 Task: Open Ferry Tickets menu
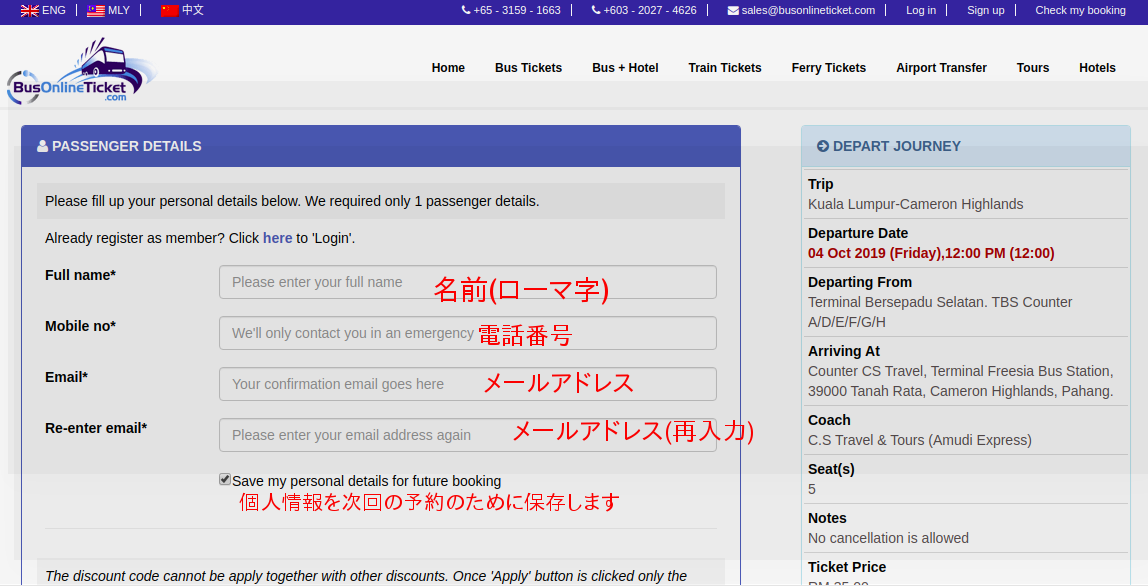pyautogui.click(x=829, y=68)
